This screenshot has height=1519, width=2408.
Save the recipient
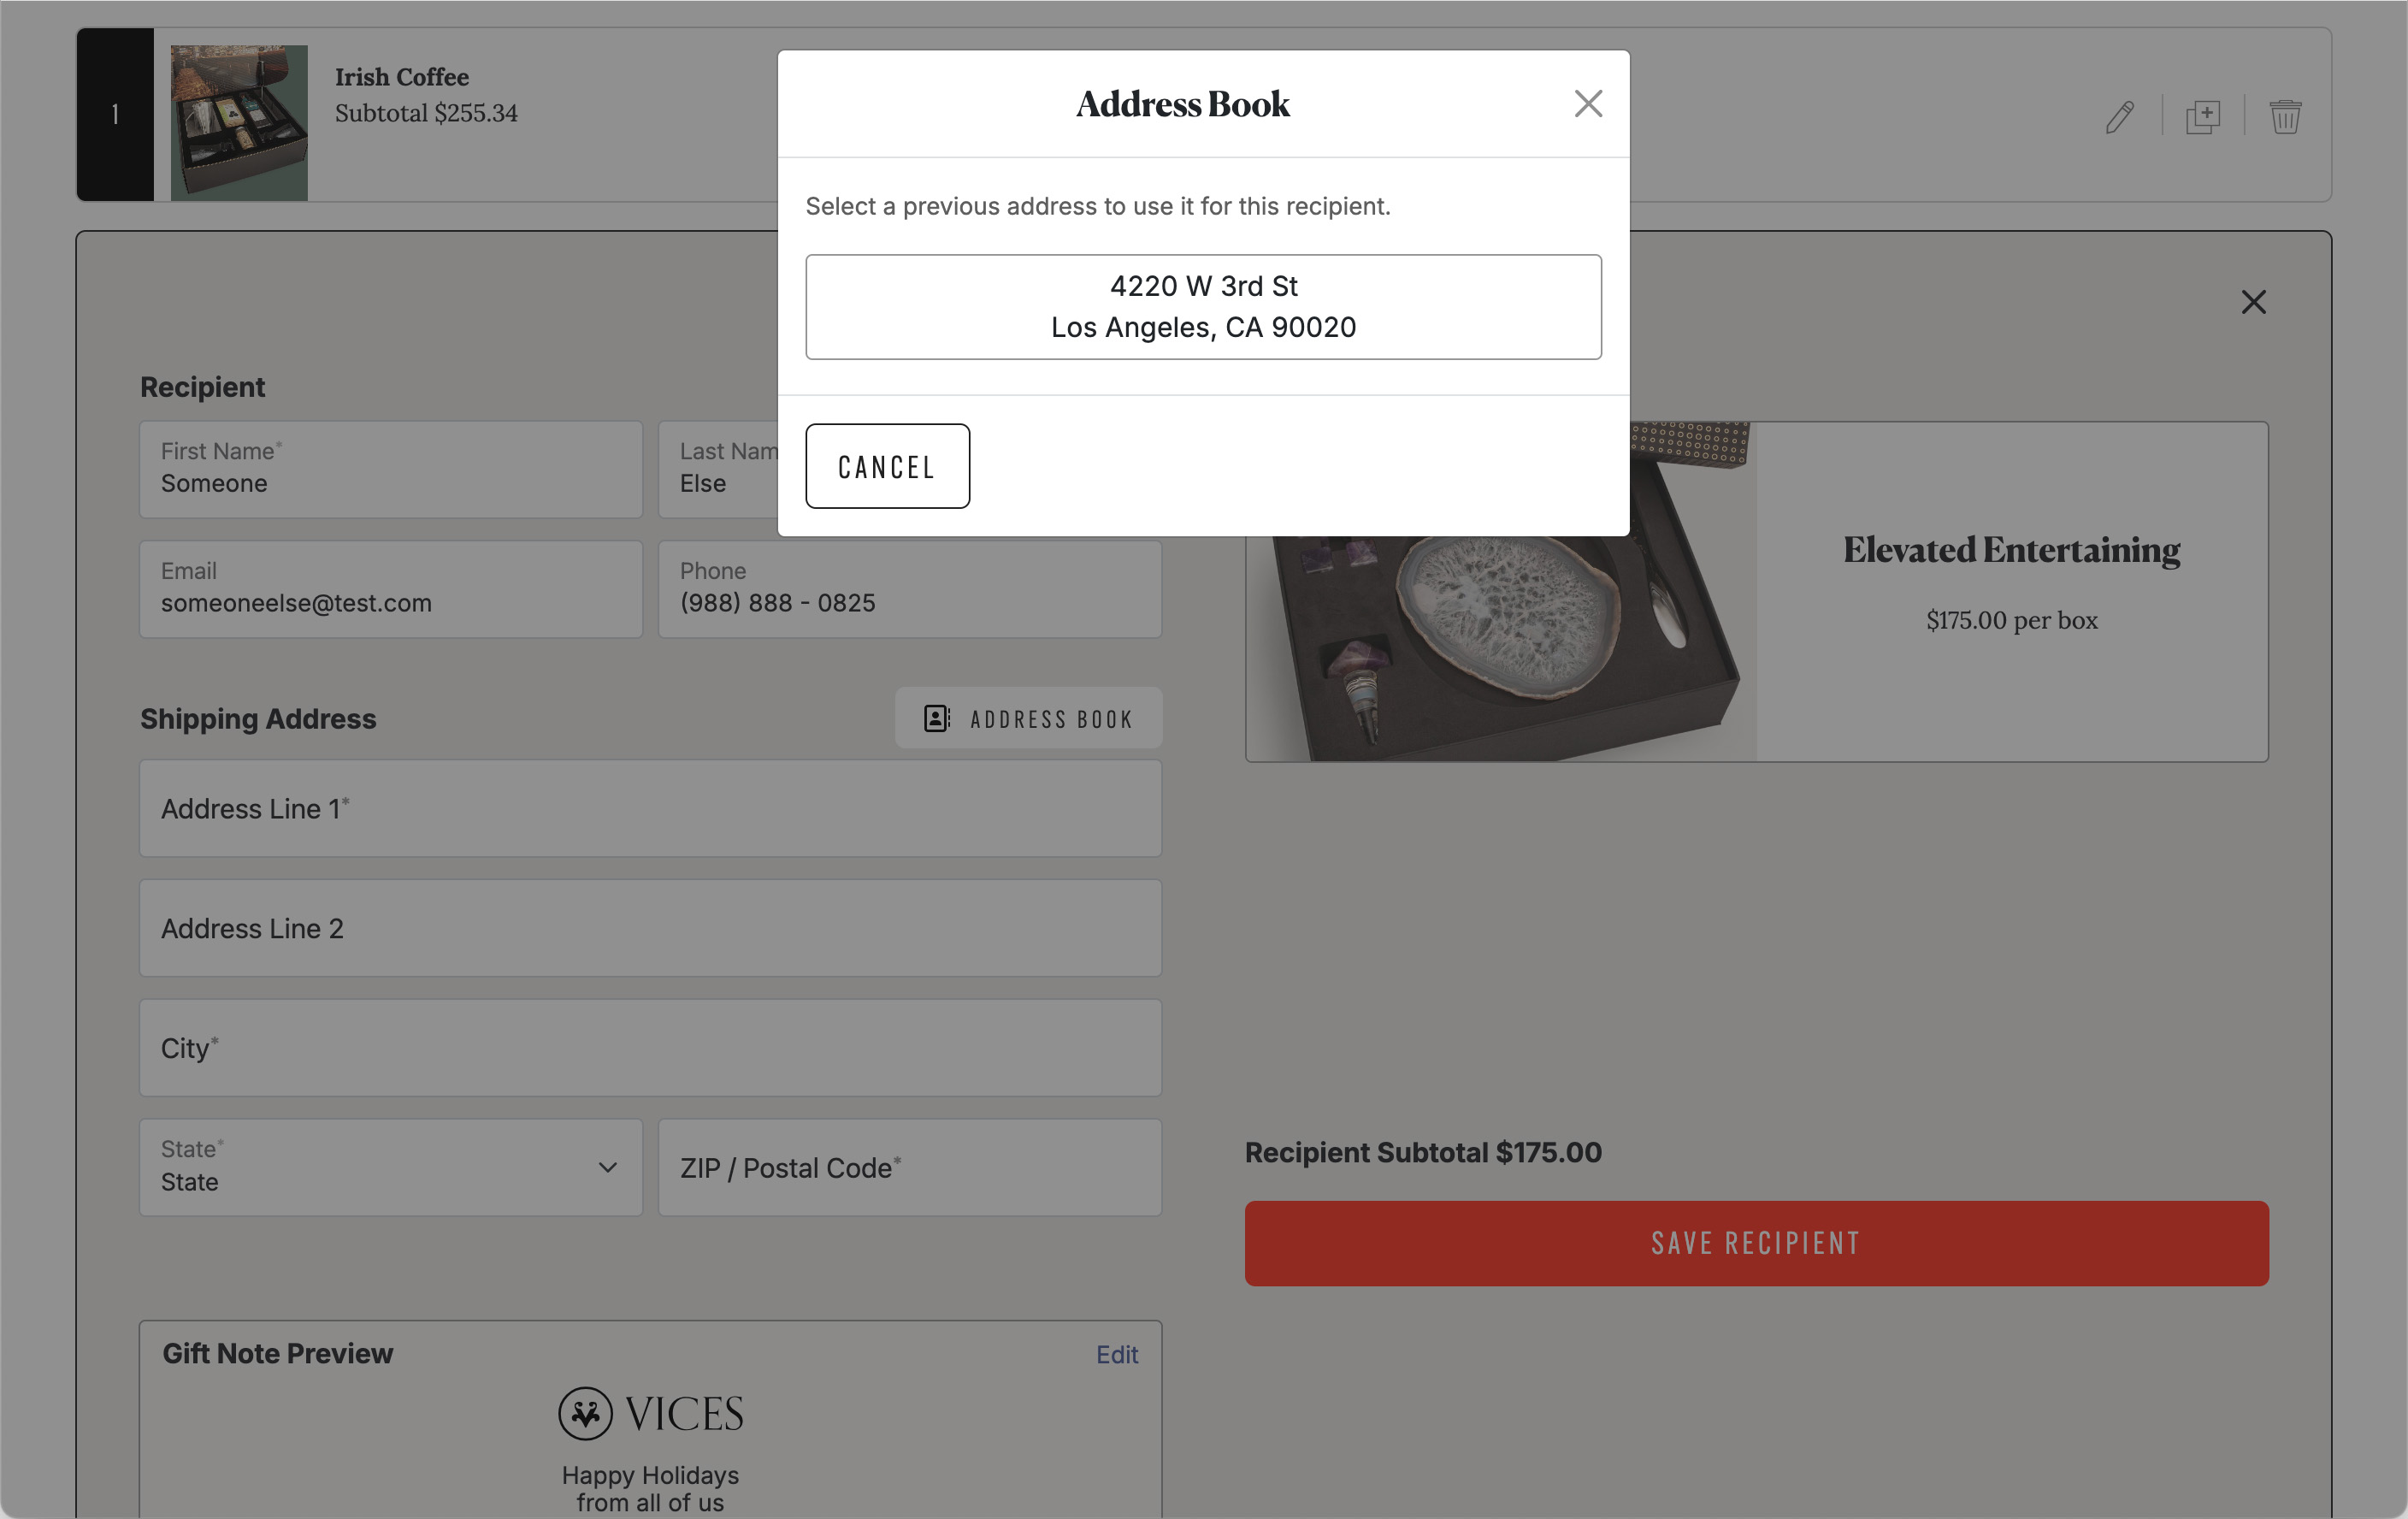[x=1756, y=1243]
